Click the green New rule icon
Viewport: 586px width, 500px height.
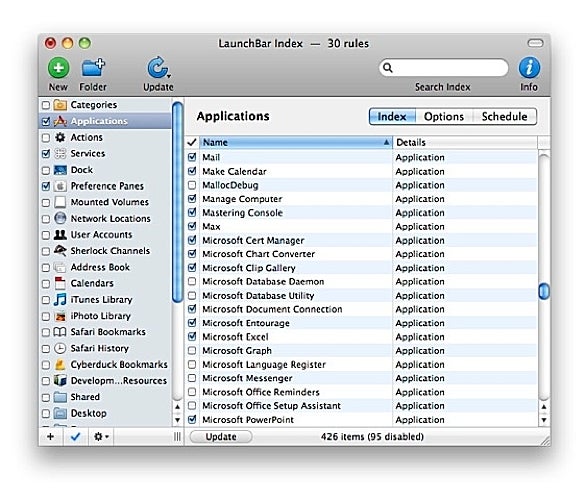coord(58,68)
